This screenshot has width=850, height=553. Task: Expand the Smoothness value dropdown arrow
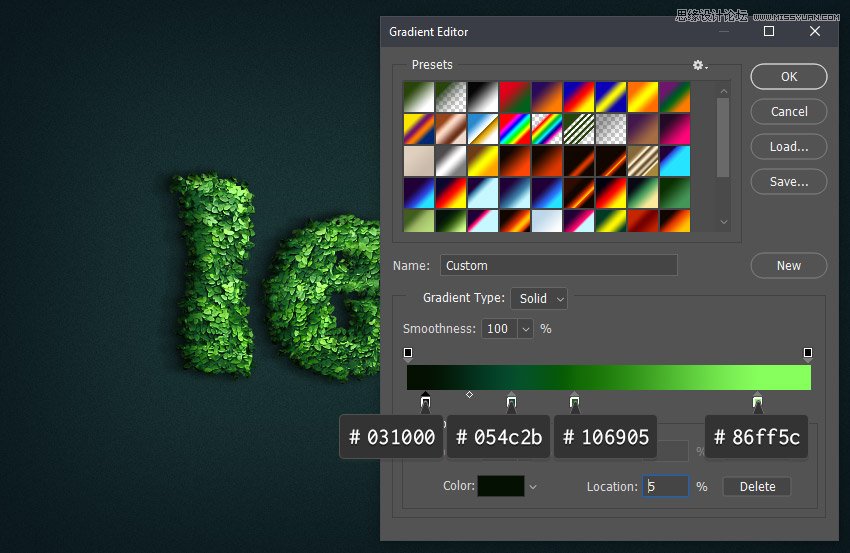(x=525, y=329)
